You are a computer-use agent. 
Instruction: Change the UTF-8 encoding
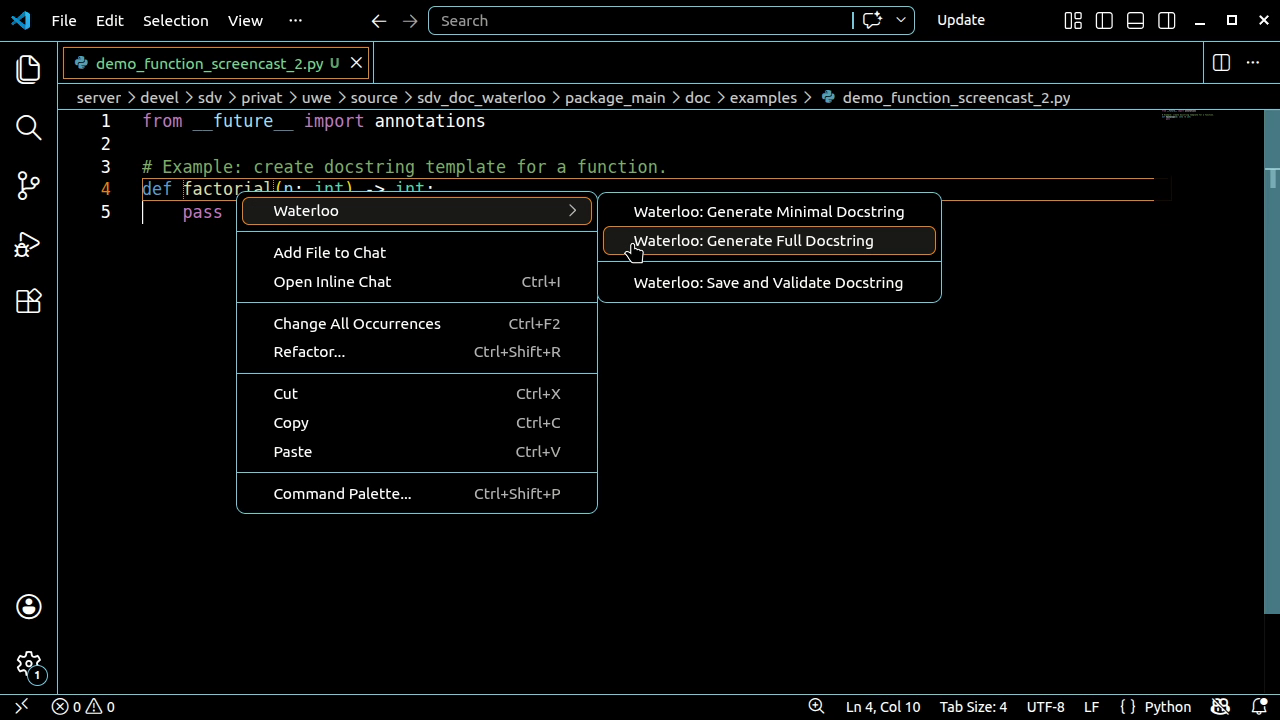(1045, 706)
